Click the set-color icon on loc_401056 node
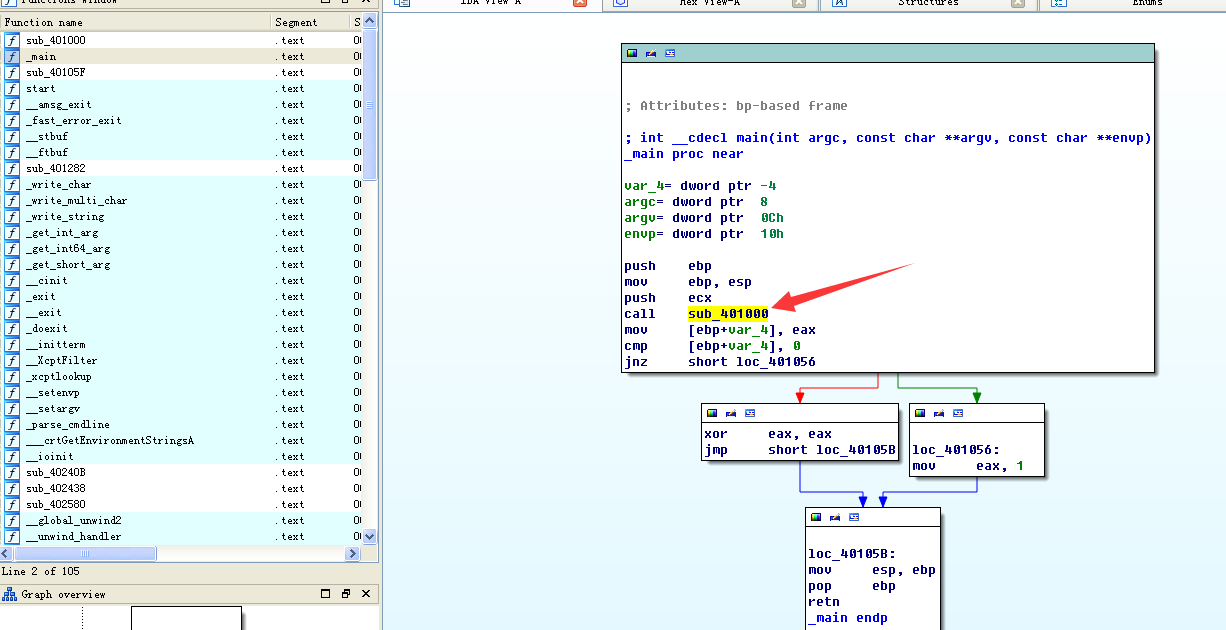The image size is (1226, 630). pos(920,413)
